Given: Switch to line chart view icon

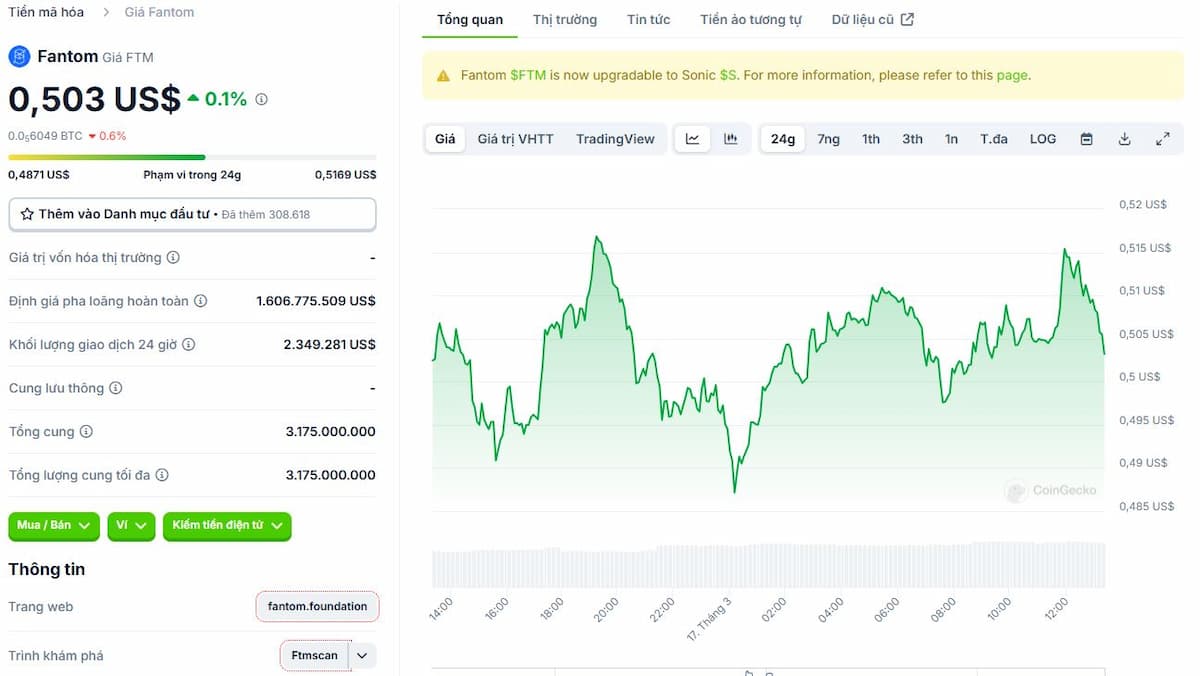Looking at the screenshot, I should (692, 139).
